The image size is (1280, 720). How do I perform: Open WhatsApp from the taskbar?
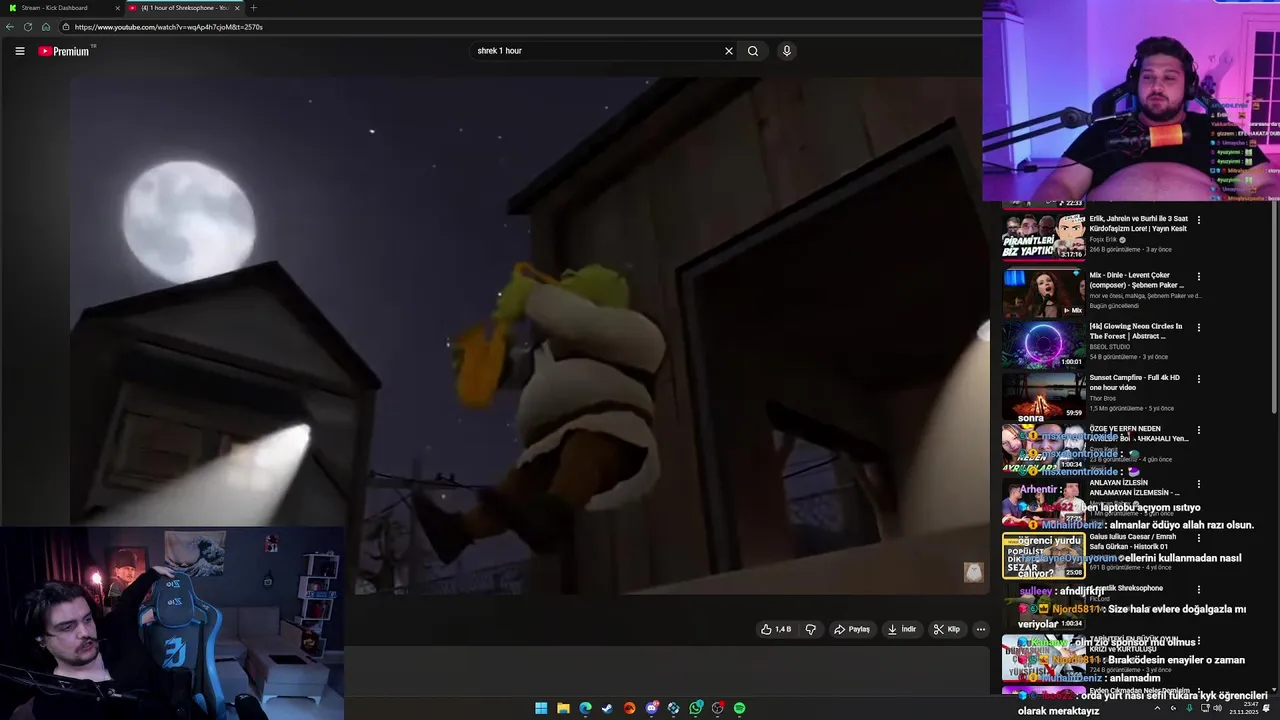[x=695, y=708]
